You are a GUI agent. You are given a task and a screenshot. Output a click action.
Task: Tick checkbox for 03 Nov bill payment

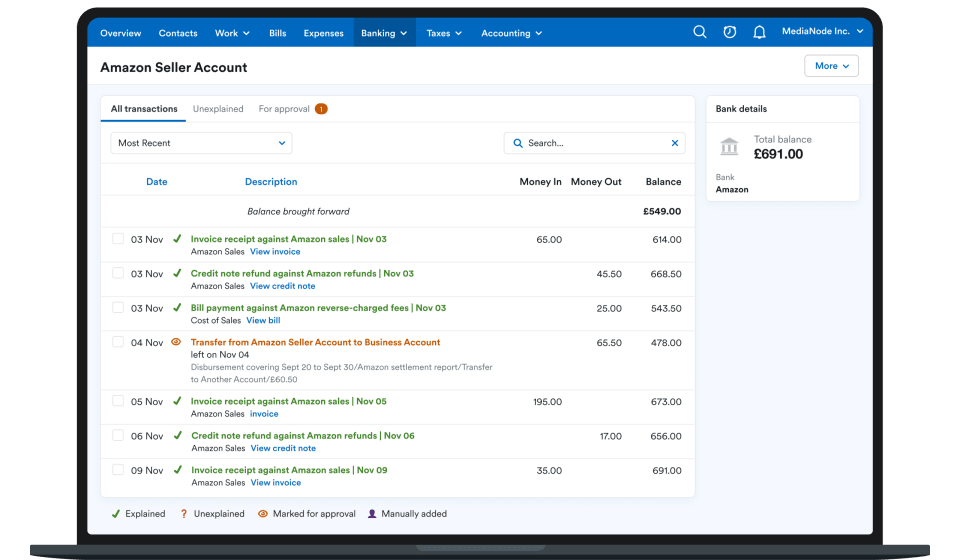(118, 307)
